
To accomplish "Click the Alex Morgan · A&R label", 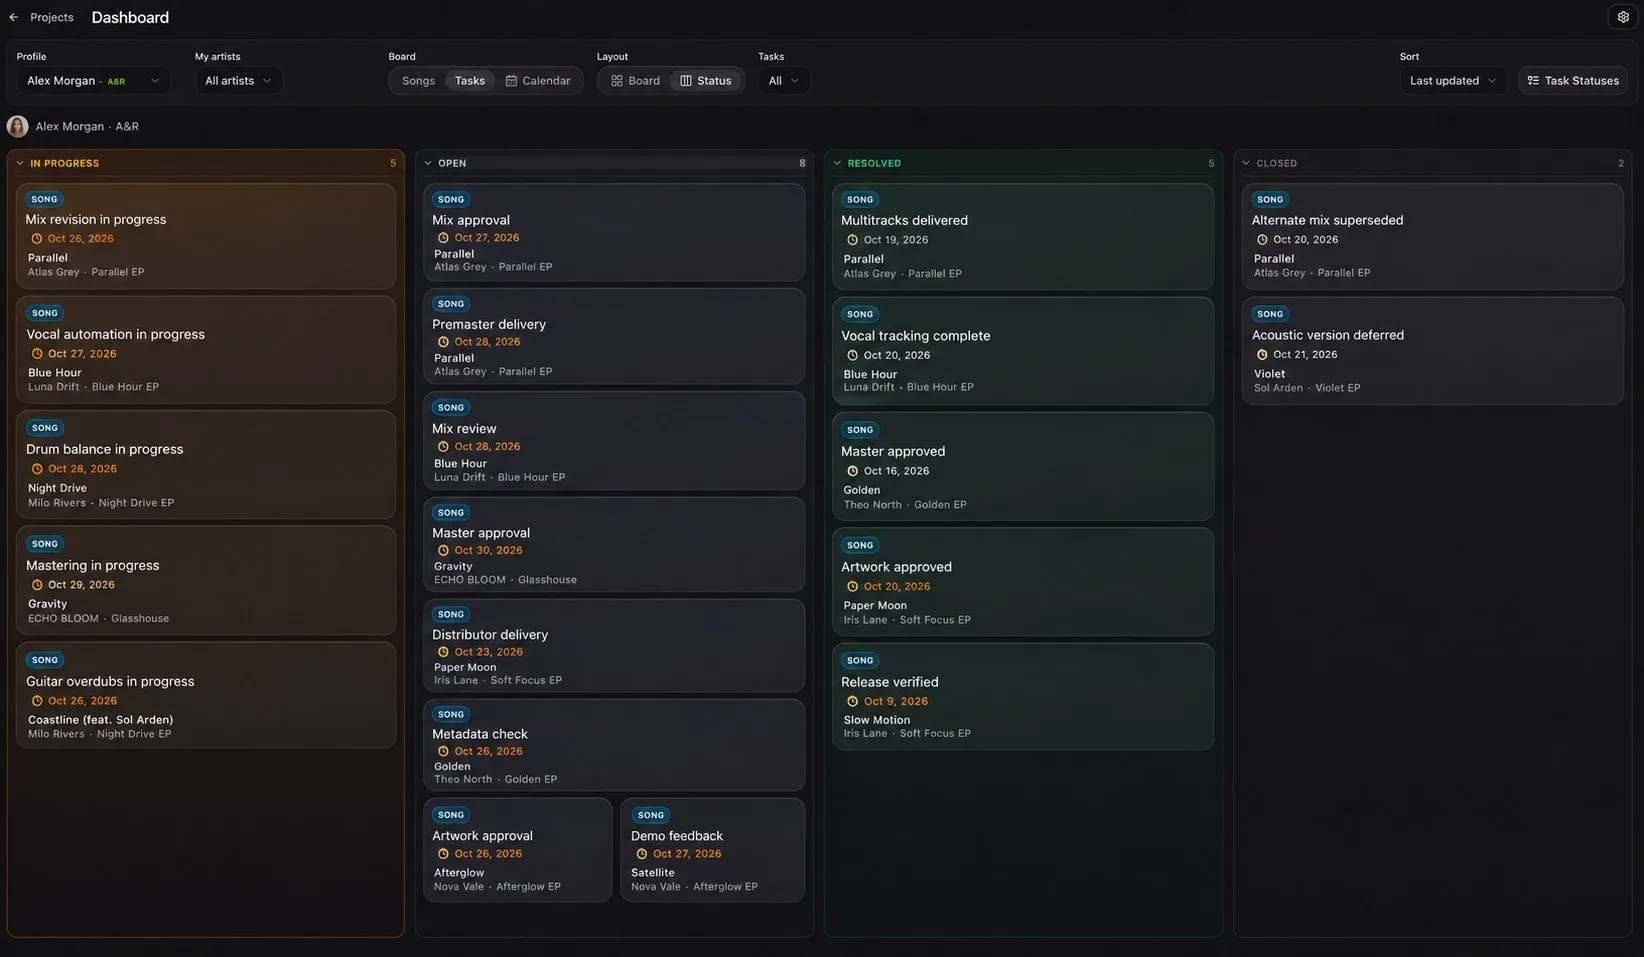I will 87,126.
